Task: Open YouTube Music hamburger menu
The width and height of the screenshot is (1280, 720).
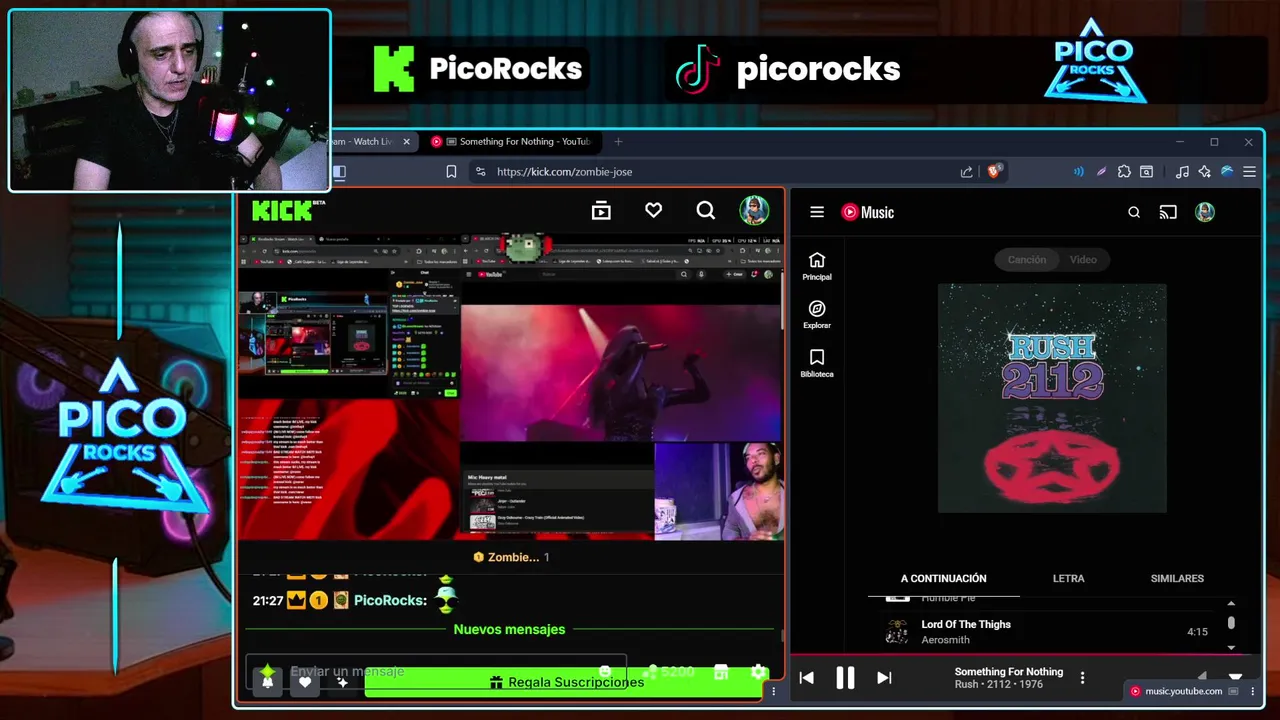Action: tap(817, 212)
